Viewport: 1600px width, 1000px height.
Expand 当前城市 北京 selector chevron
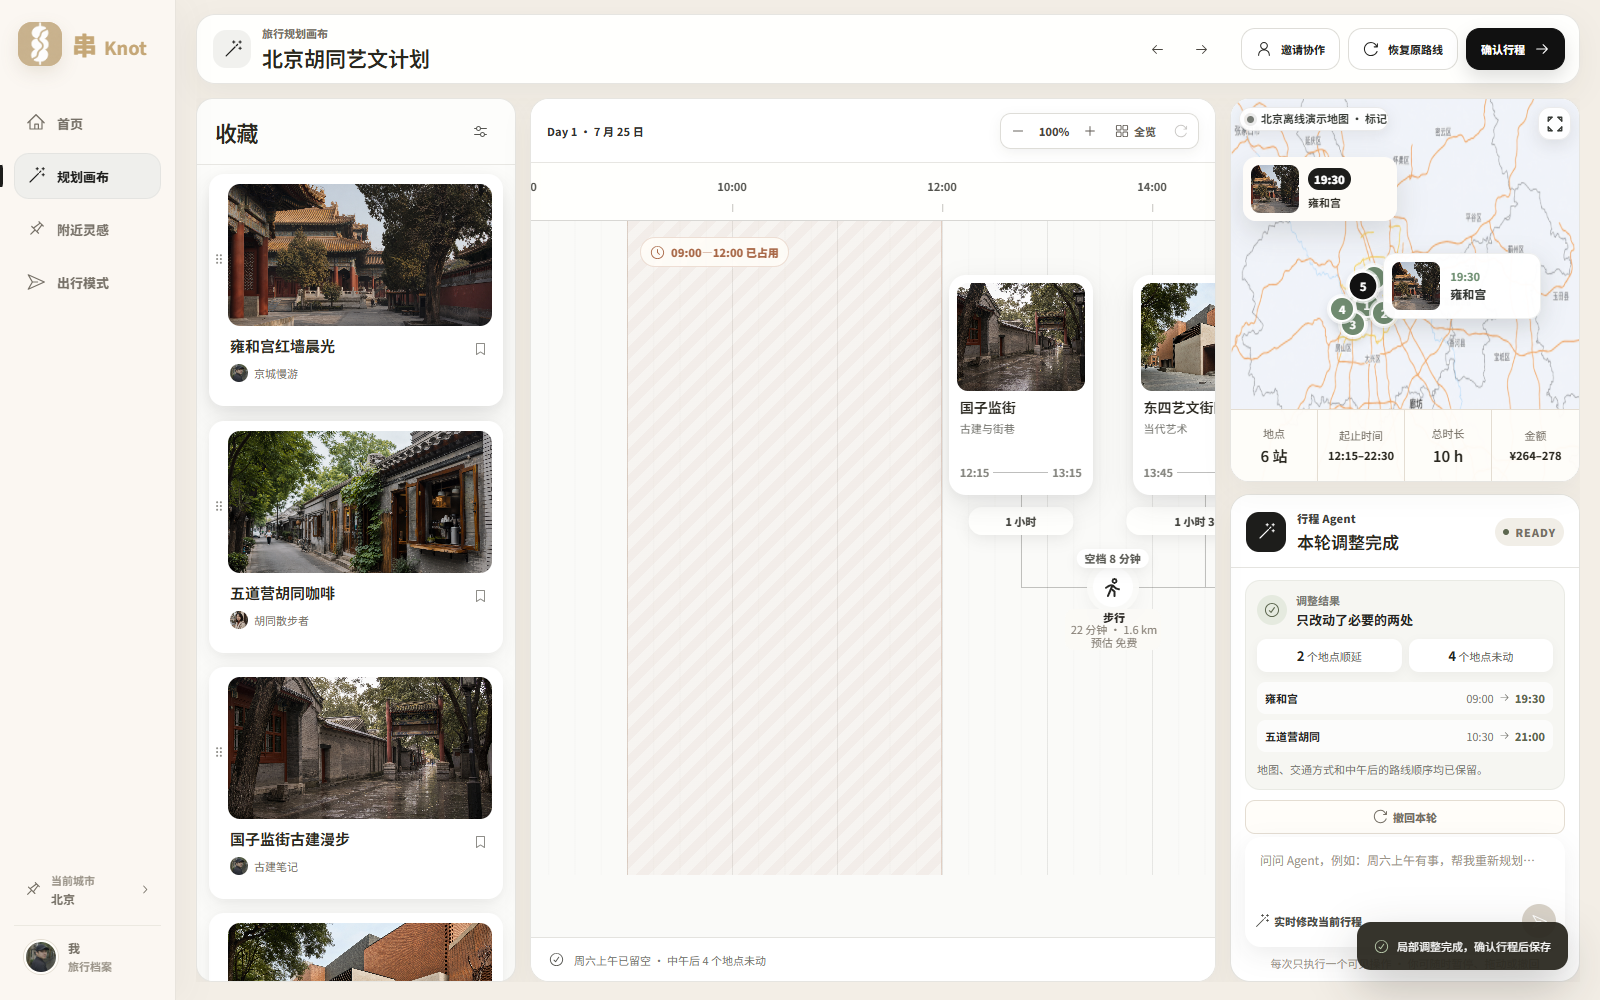click(145, 889)
